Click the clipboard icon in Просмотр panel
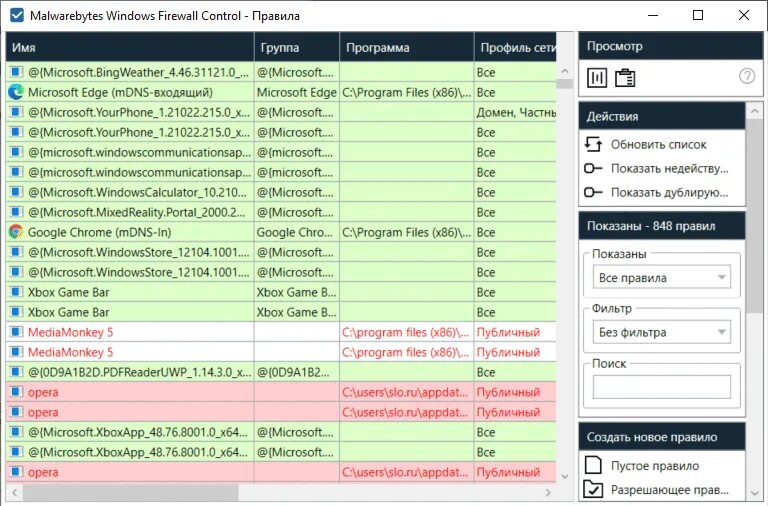 click(625, 77)
